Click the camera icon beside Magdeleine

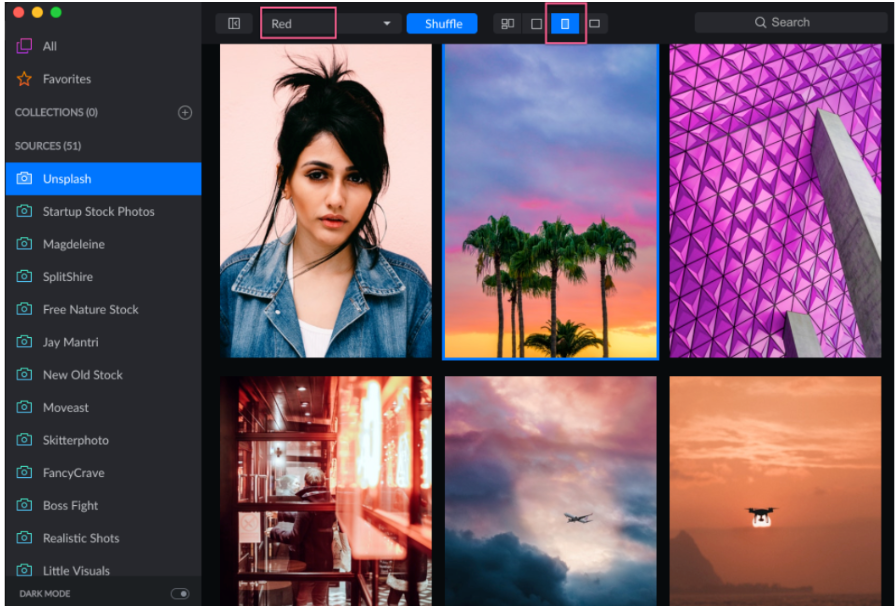tap(24, 244)
